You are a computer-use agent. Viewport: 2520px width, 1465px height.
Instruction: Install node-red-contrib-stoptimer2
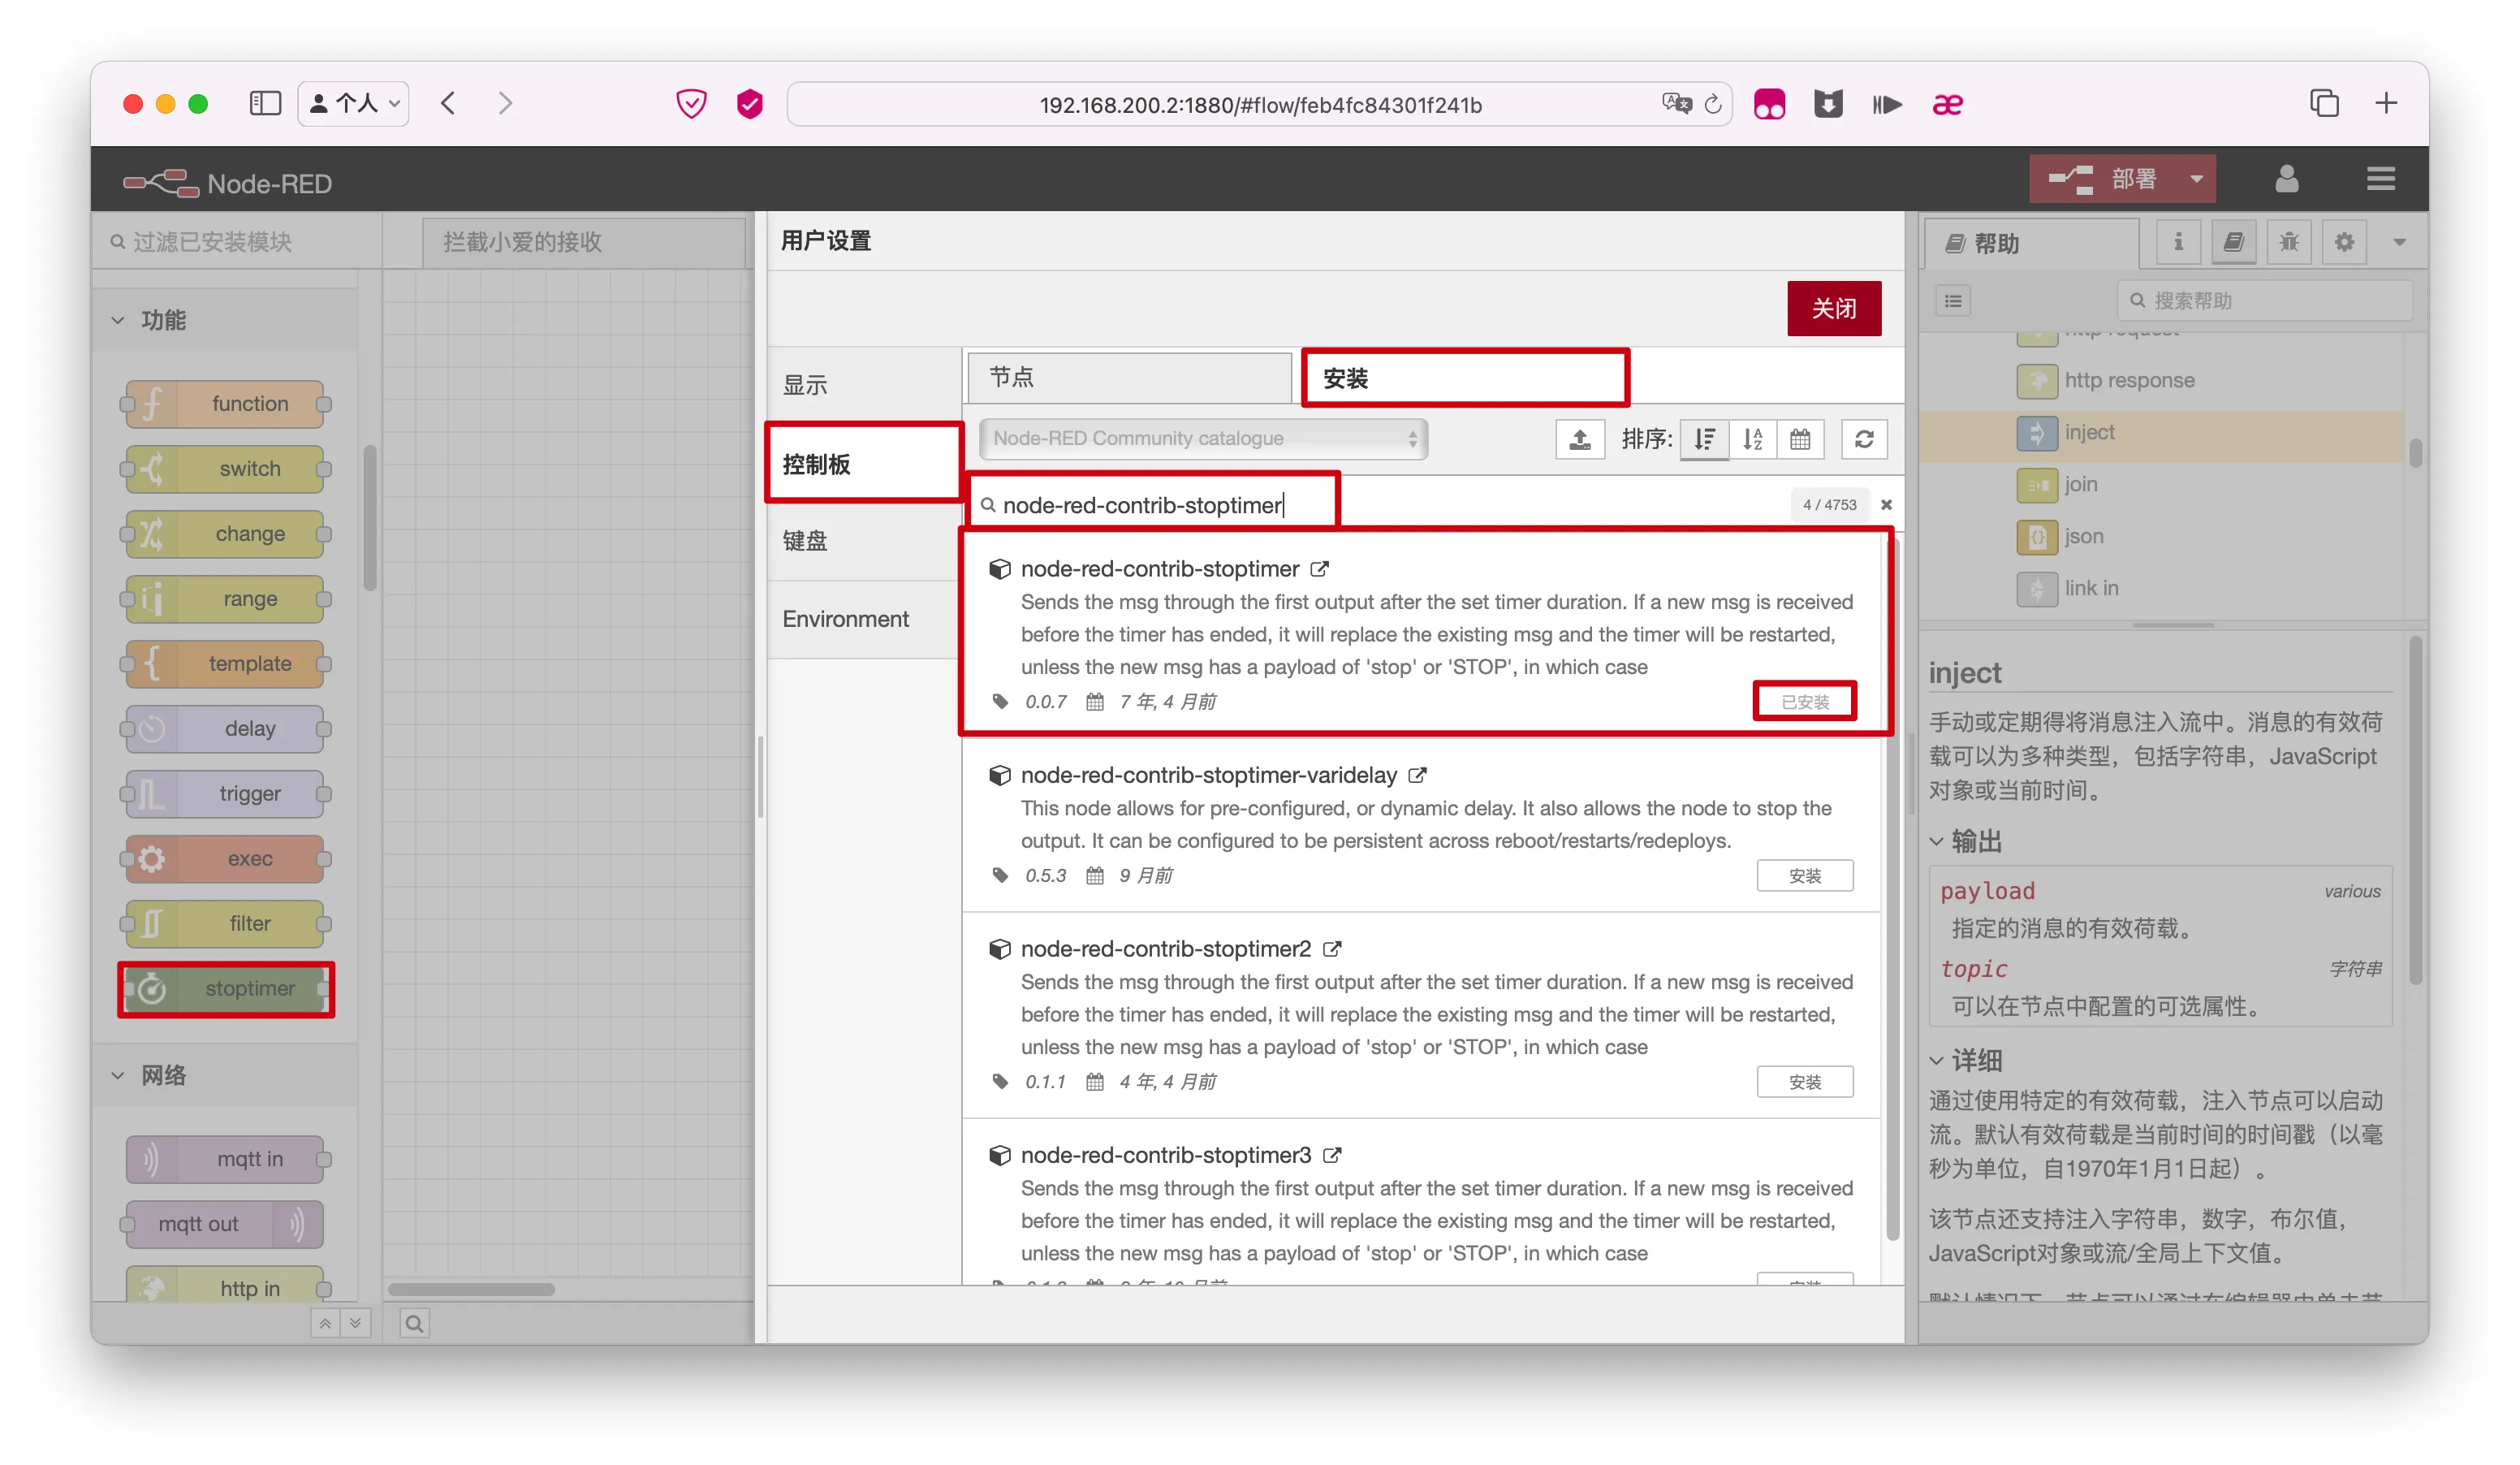point(1805,1082)
